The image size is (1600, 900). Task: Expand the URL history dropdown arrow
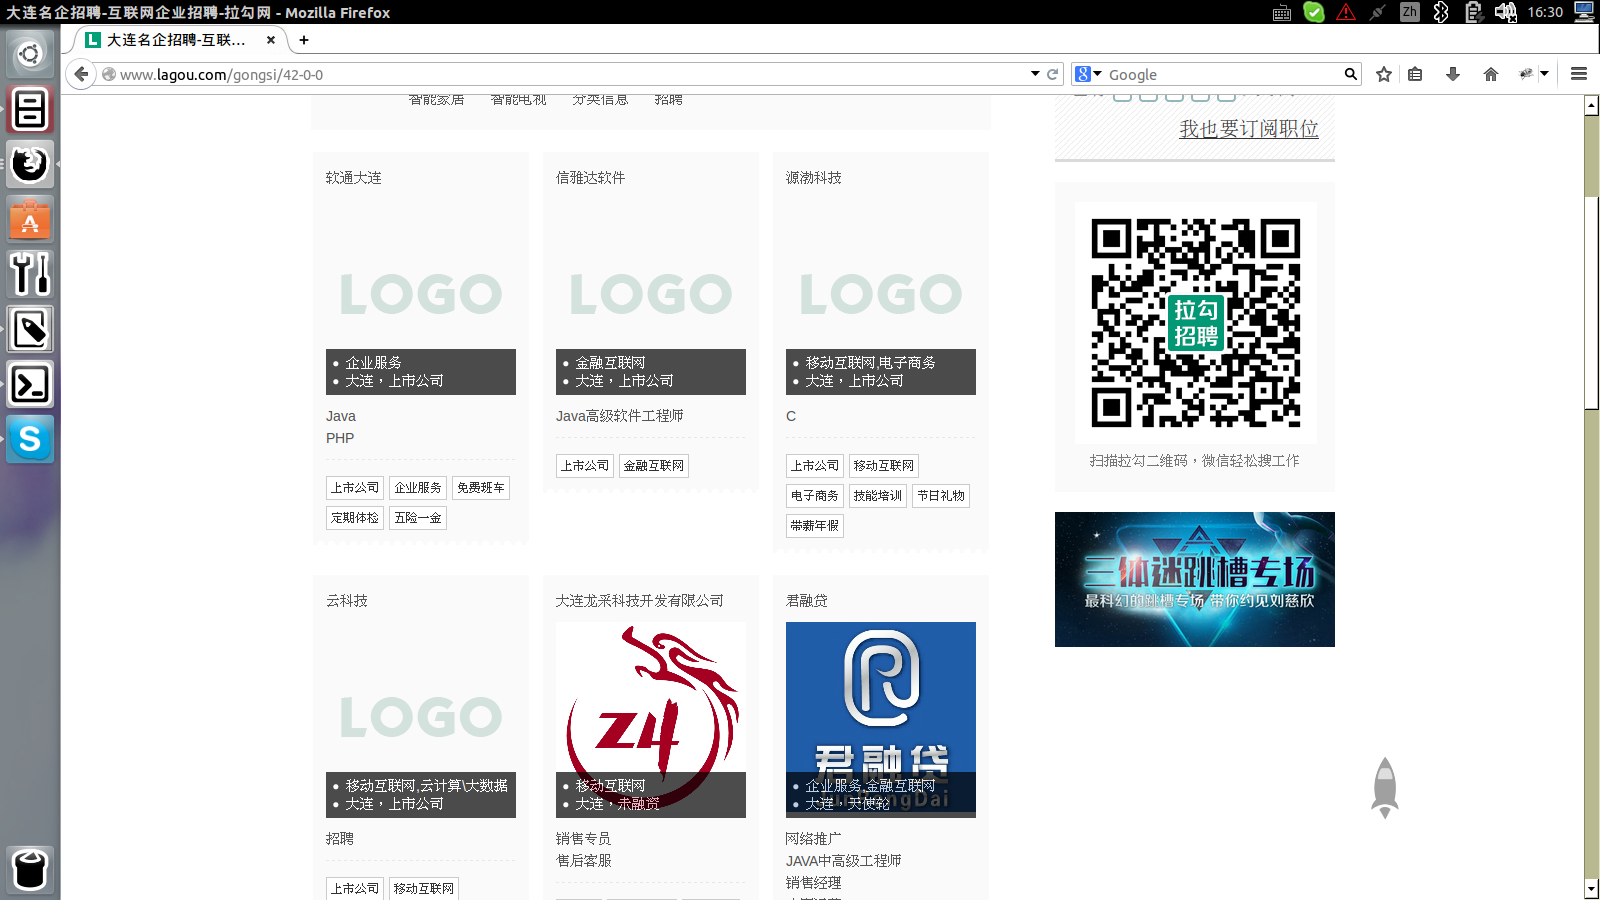(x=1035, y=74)
